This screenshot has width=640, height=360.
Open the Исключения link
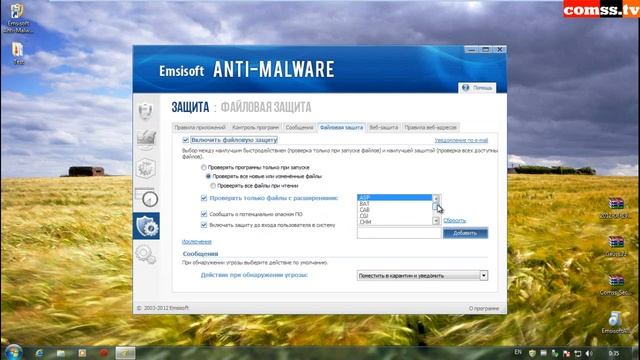click(x=197, y=242)
